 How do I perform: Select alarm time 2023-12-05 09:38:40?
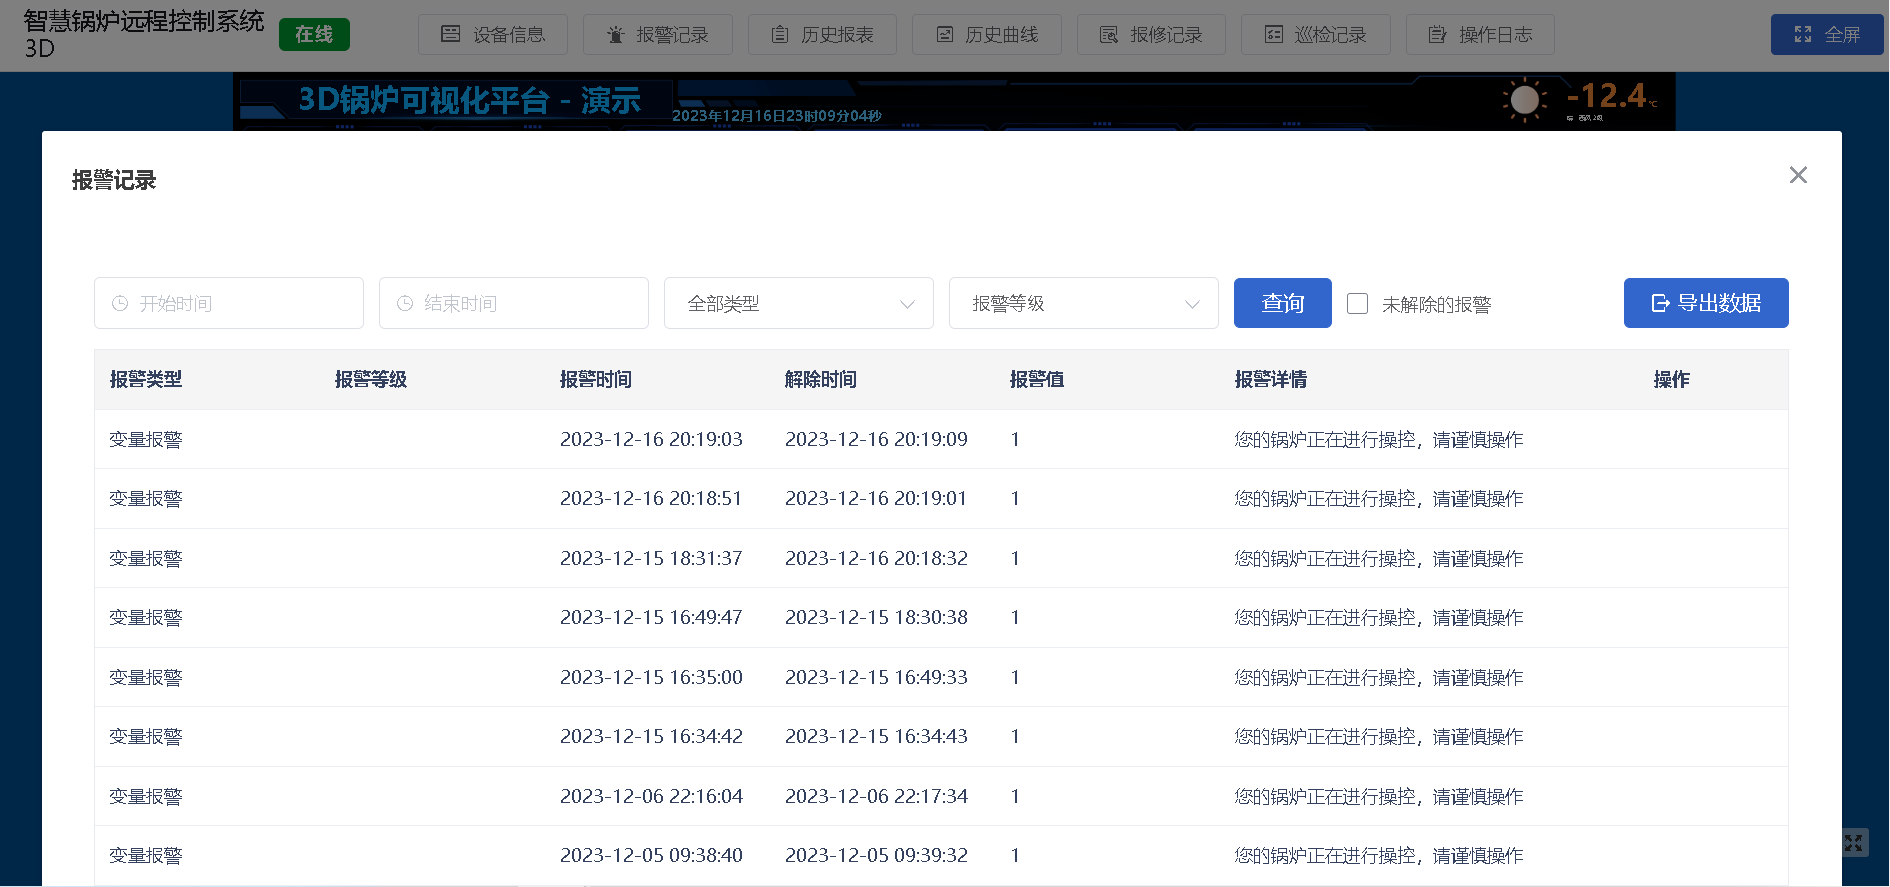pos(651,856)
